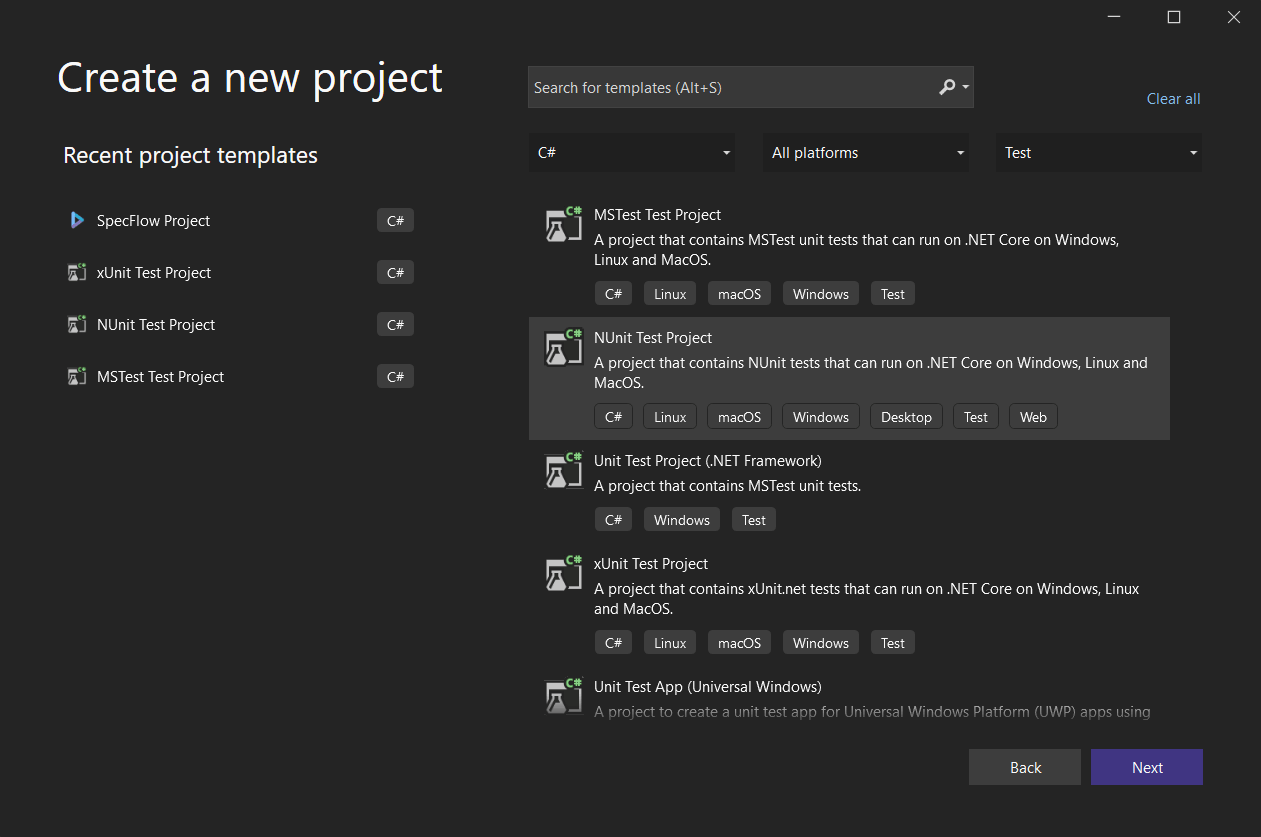Click the Next button
This screenshot has width=1261, height=837.
[x=1146, y=767]
